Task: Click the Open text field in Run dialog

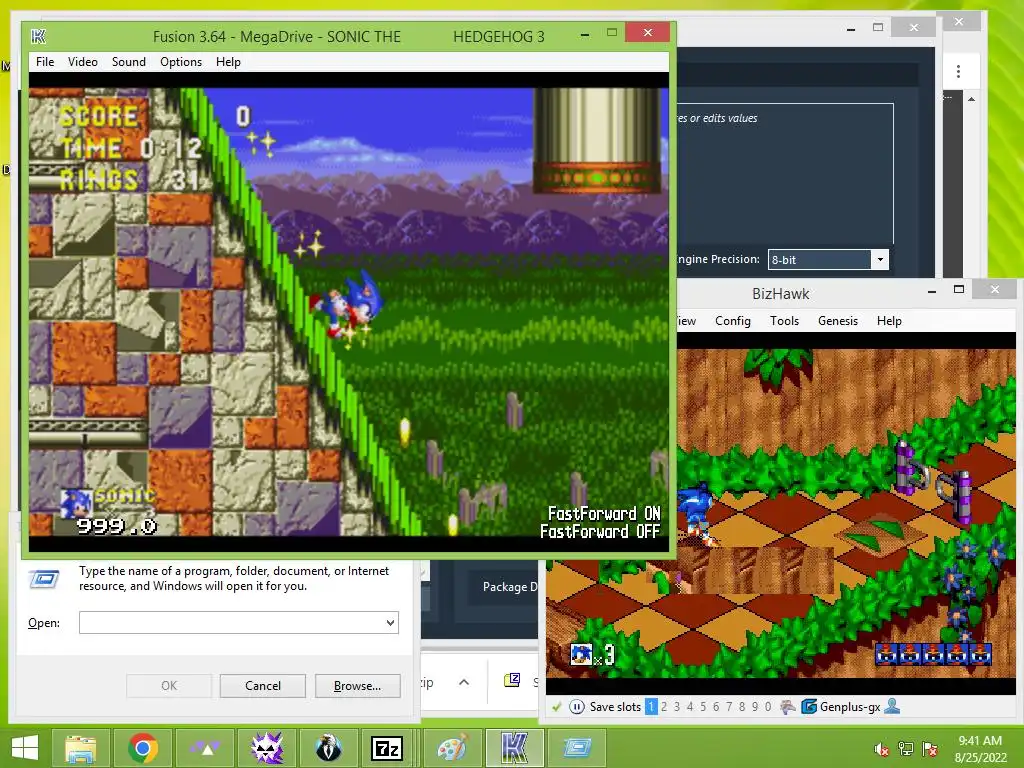Action: pos(239,622)
